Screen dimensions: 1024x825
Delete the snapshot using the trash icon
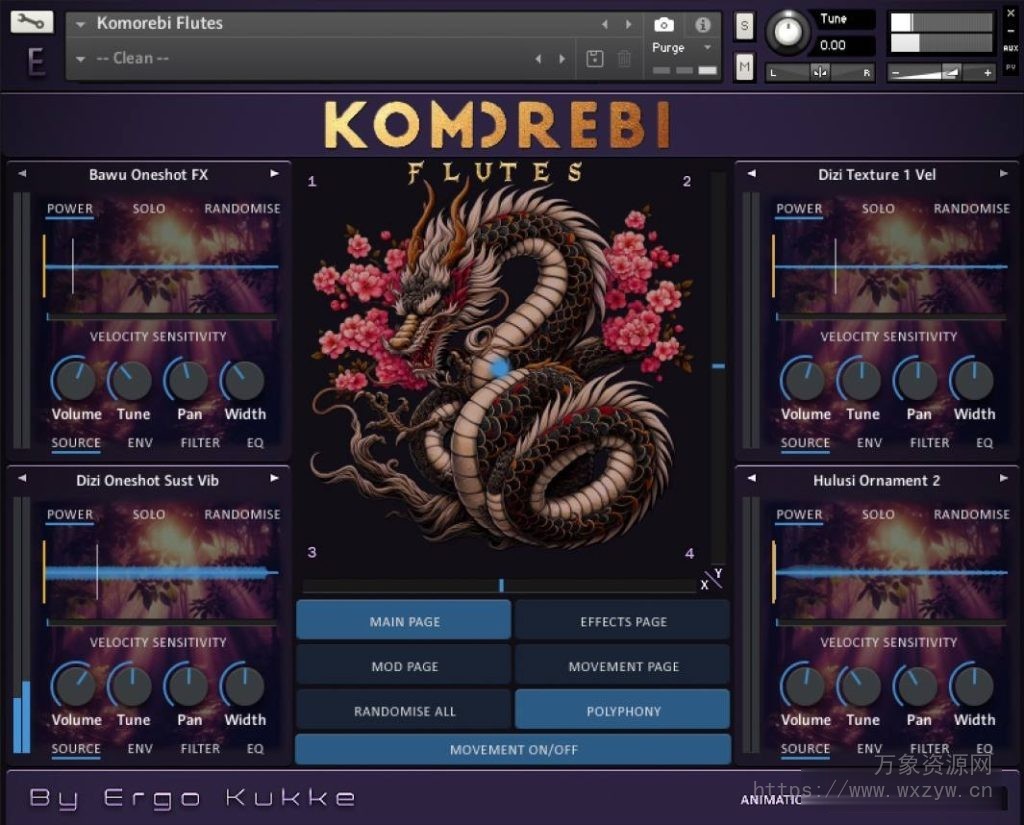[x=624, y=58]
